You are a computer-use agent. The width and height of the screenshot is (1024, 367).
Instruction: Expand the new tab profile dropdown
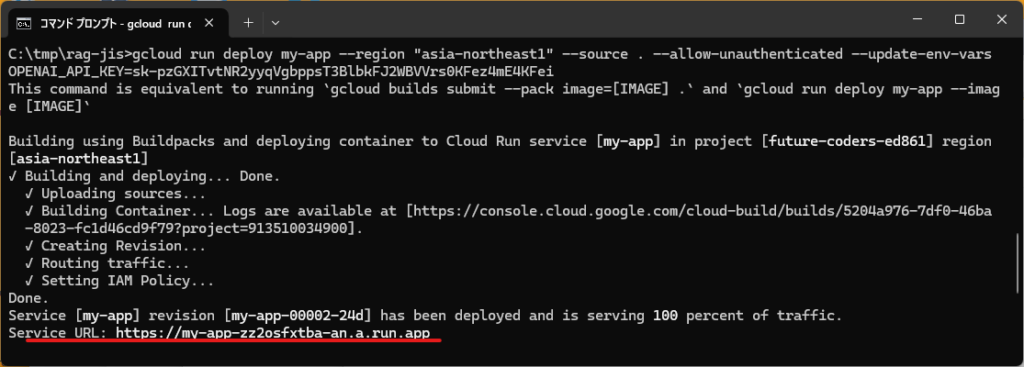[276, 23]
